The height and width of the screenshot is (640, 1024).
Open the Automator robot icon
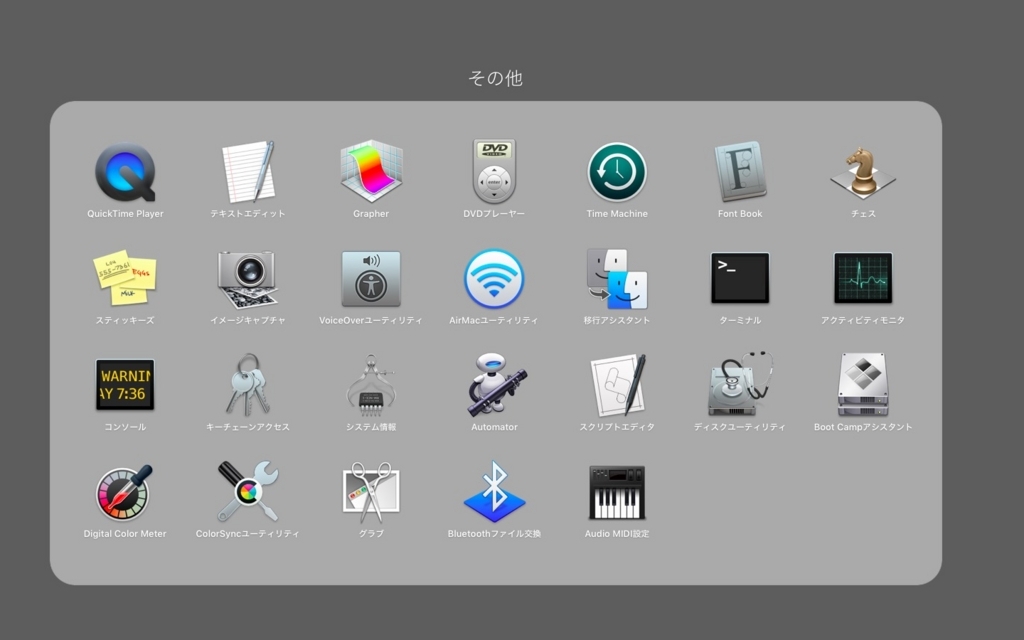click(496, 385)
